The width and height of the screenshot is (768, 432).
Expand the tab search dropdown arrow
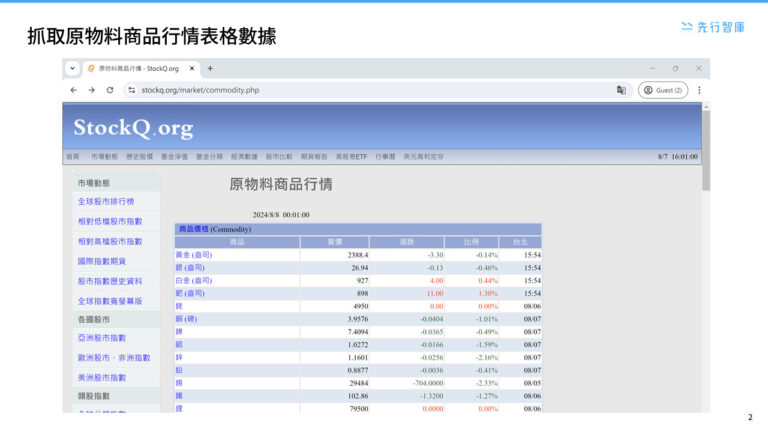(x=73, y=68)
